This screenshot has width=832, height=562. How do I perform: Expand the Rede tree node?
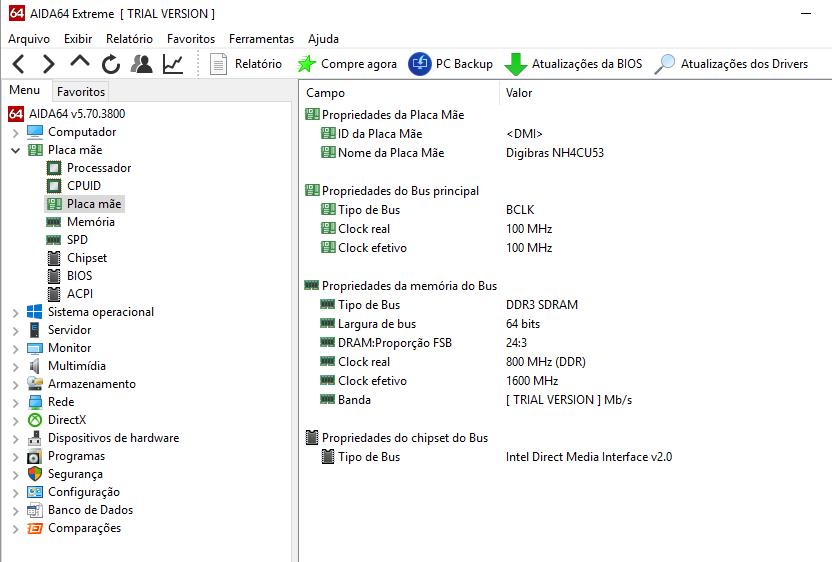[x=15, y=402]
